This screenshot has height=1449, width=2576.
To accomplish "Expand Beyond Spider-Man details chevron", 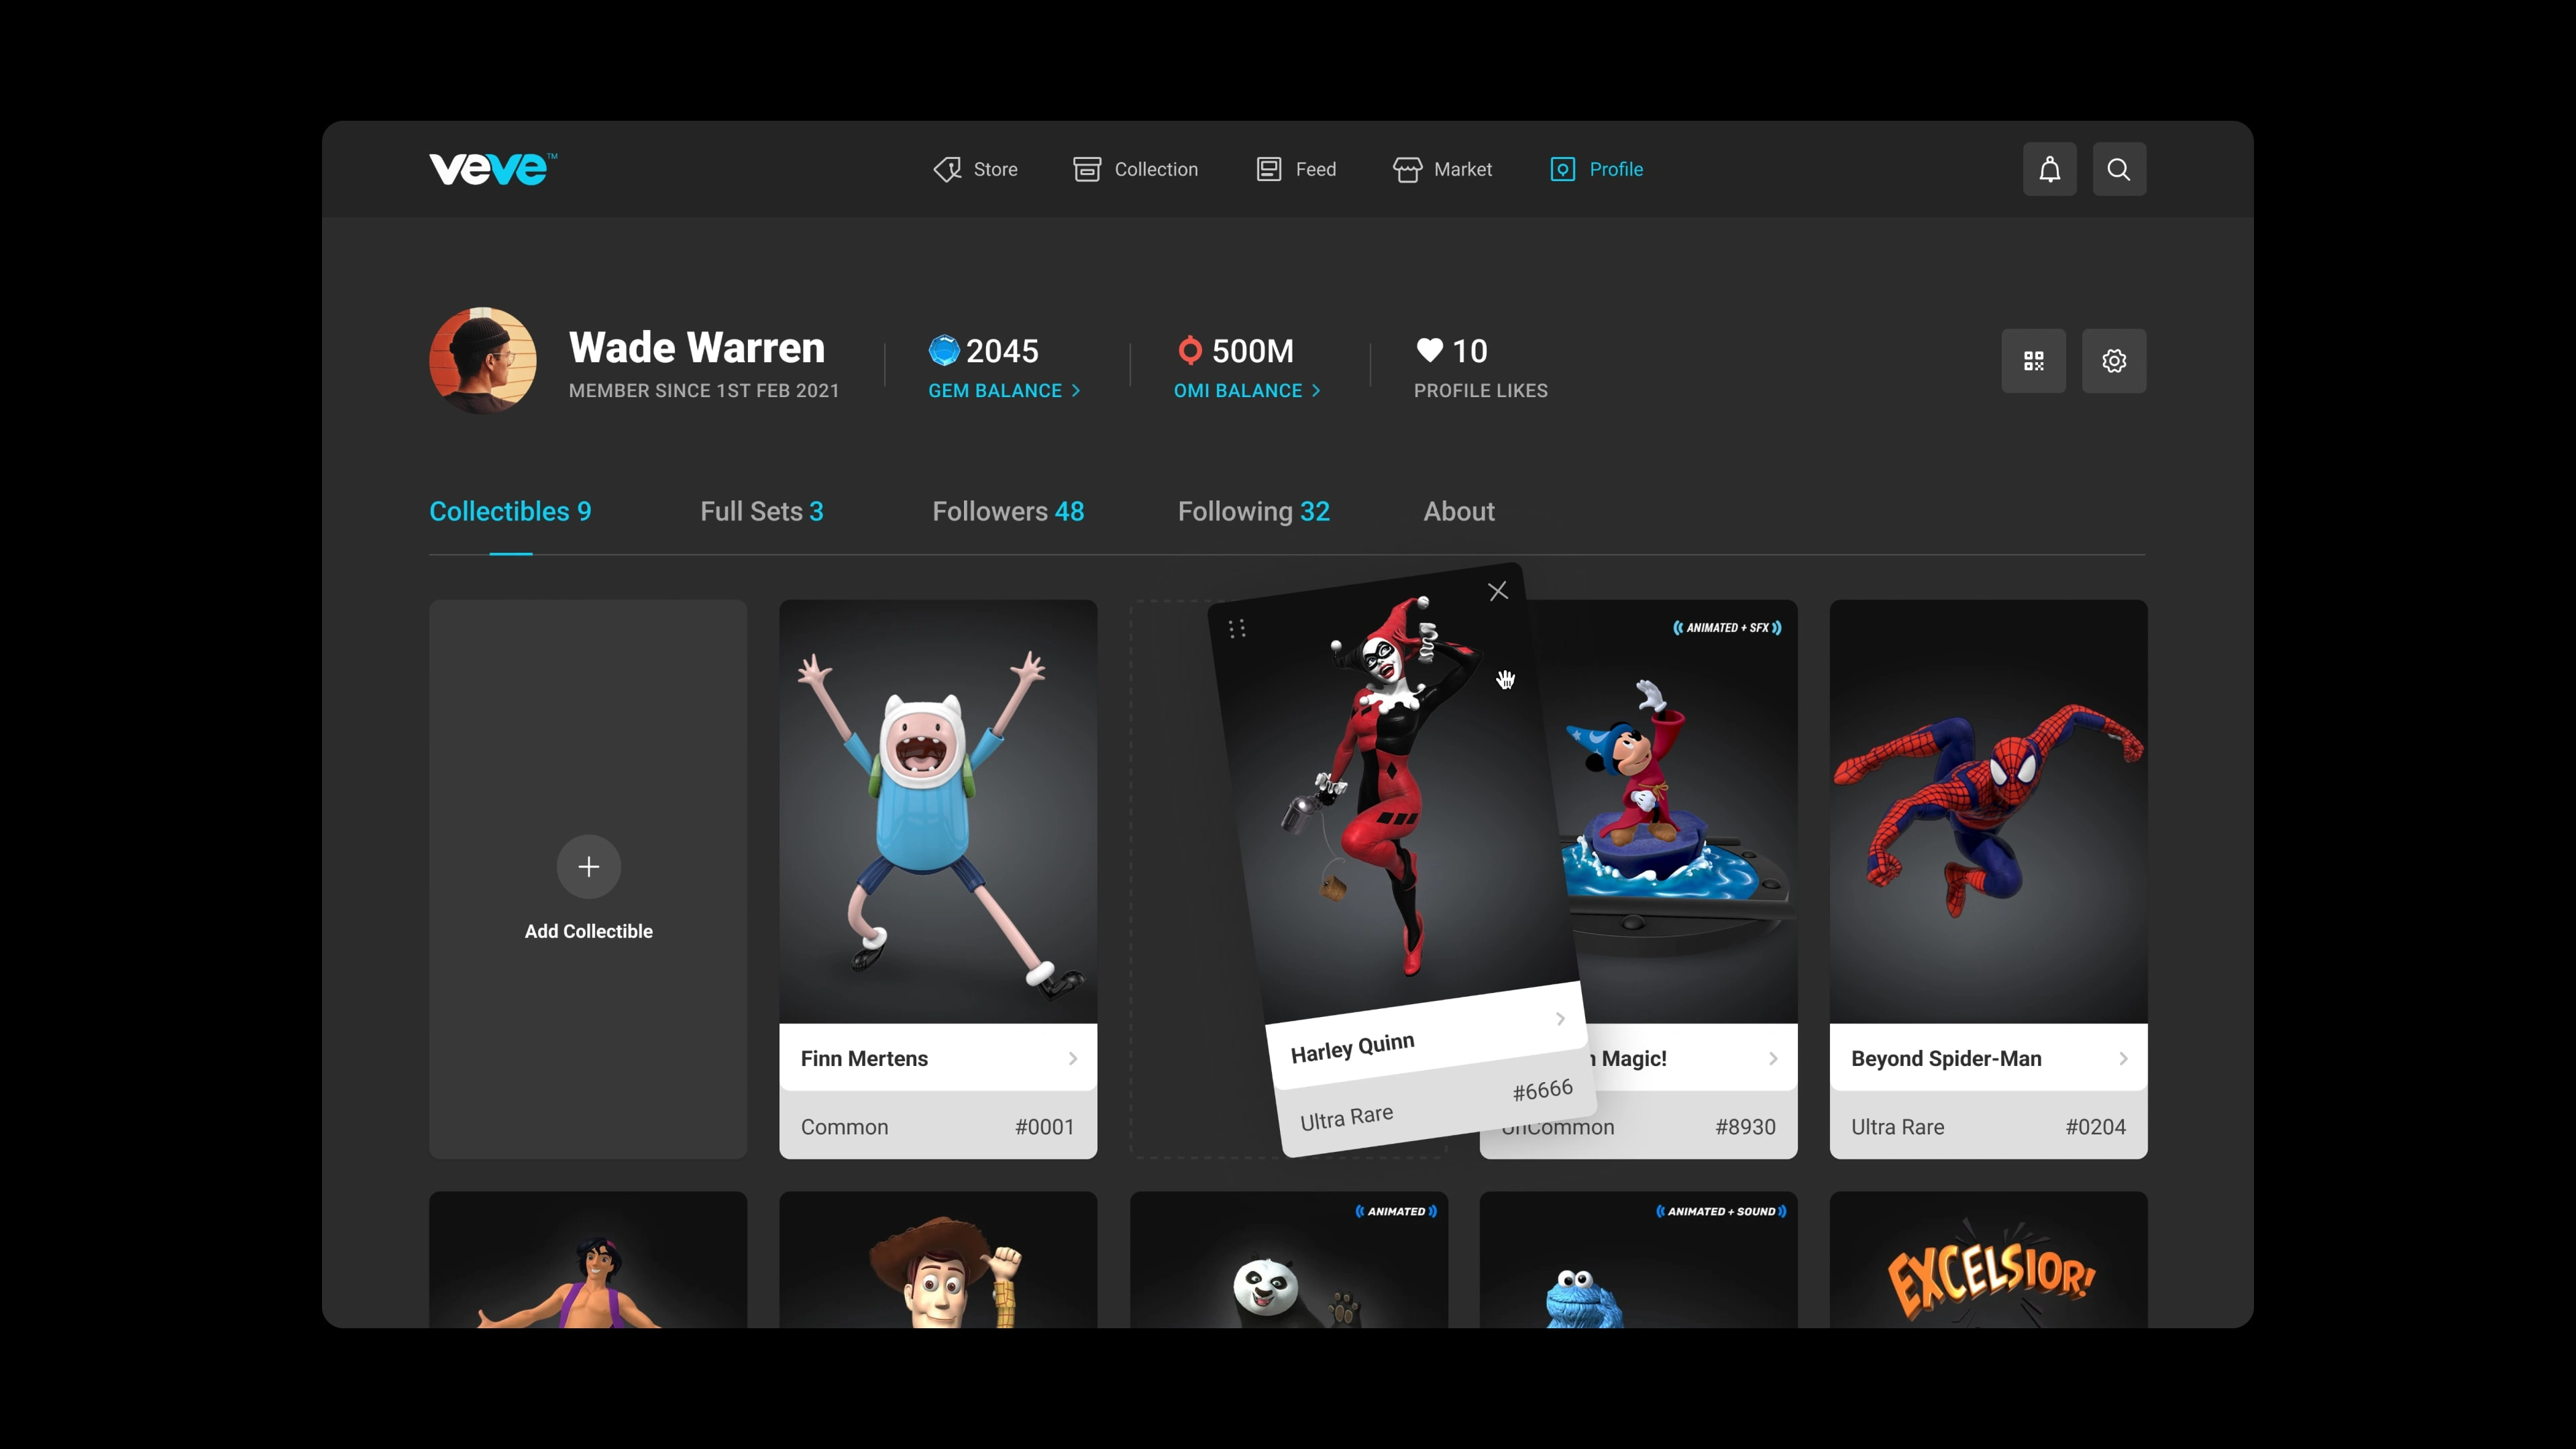I will click(x=2122, y=1058).
